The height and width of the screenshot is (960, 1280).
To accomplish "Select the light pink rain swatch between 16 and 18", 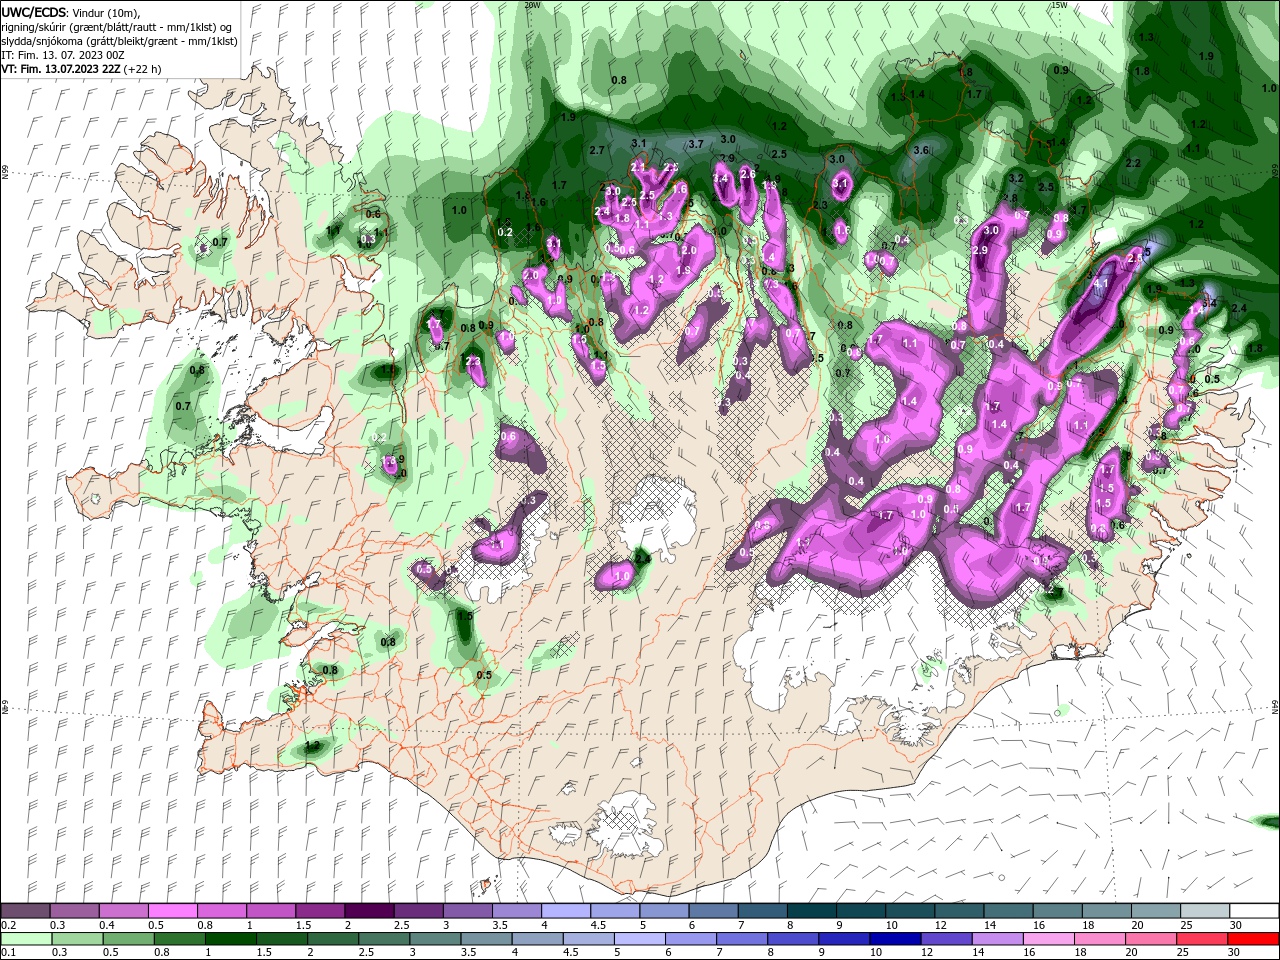I will coord(1048,939).
